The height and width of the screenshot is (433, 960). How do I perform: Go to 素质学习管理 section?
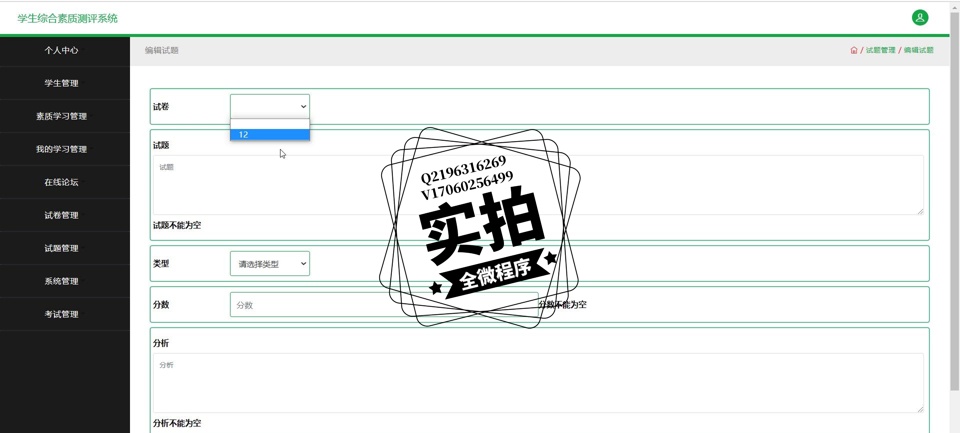point(62,116)
